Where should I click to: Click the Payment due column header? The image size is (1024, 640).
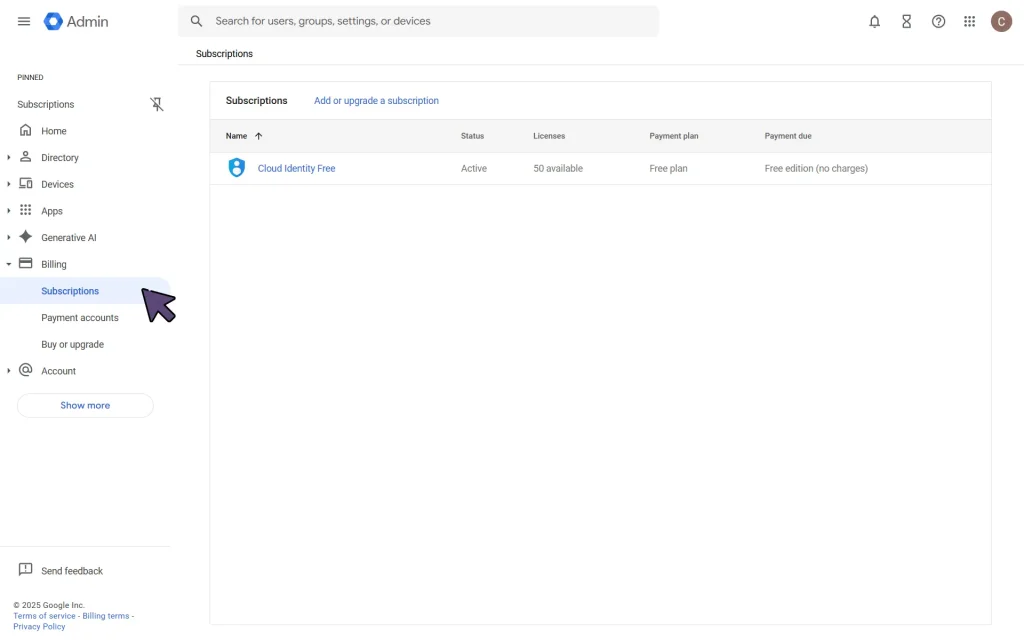pyautogui.click(x=788, y=136)
